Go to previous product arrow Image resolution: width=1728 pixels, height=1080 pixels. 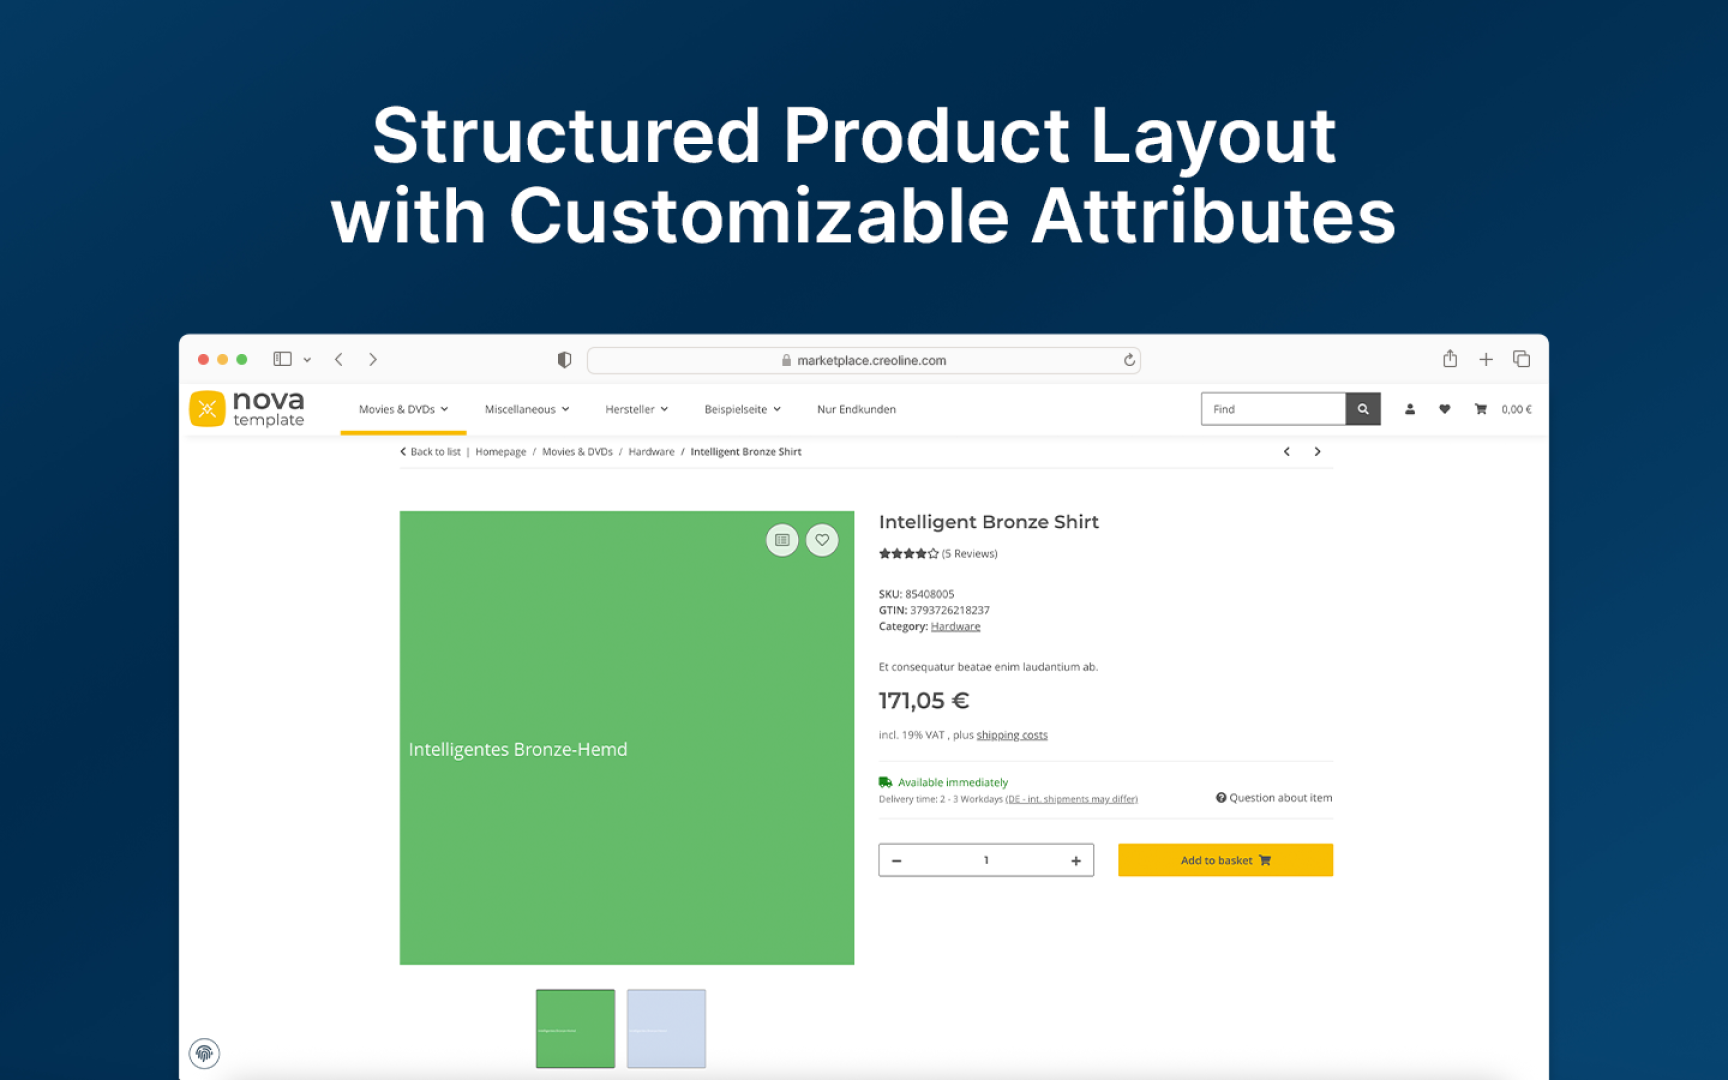(1287, 452)
